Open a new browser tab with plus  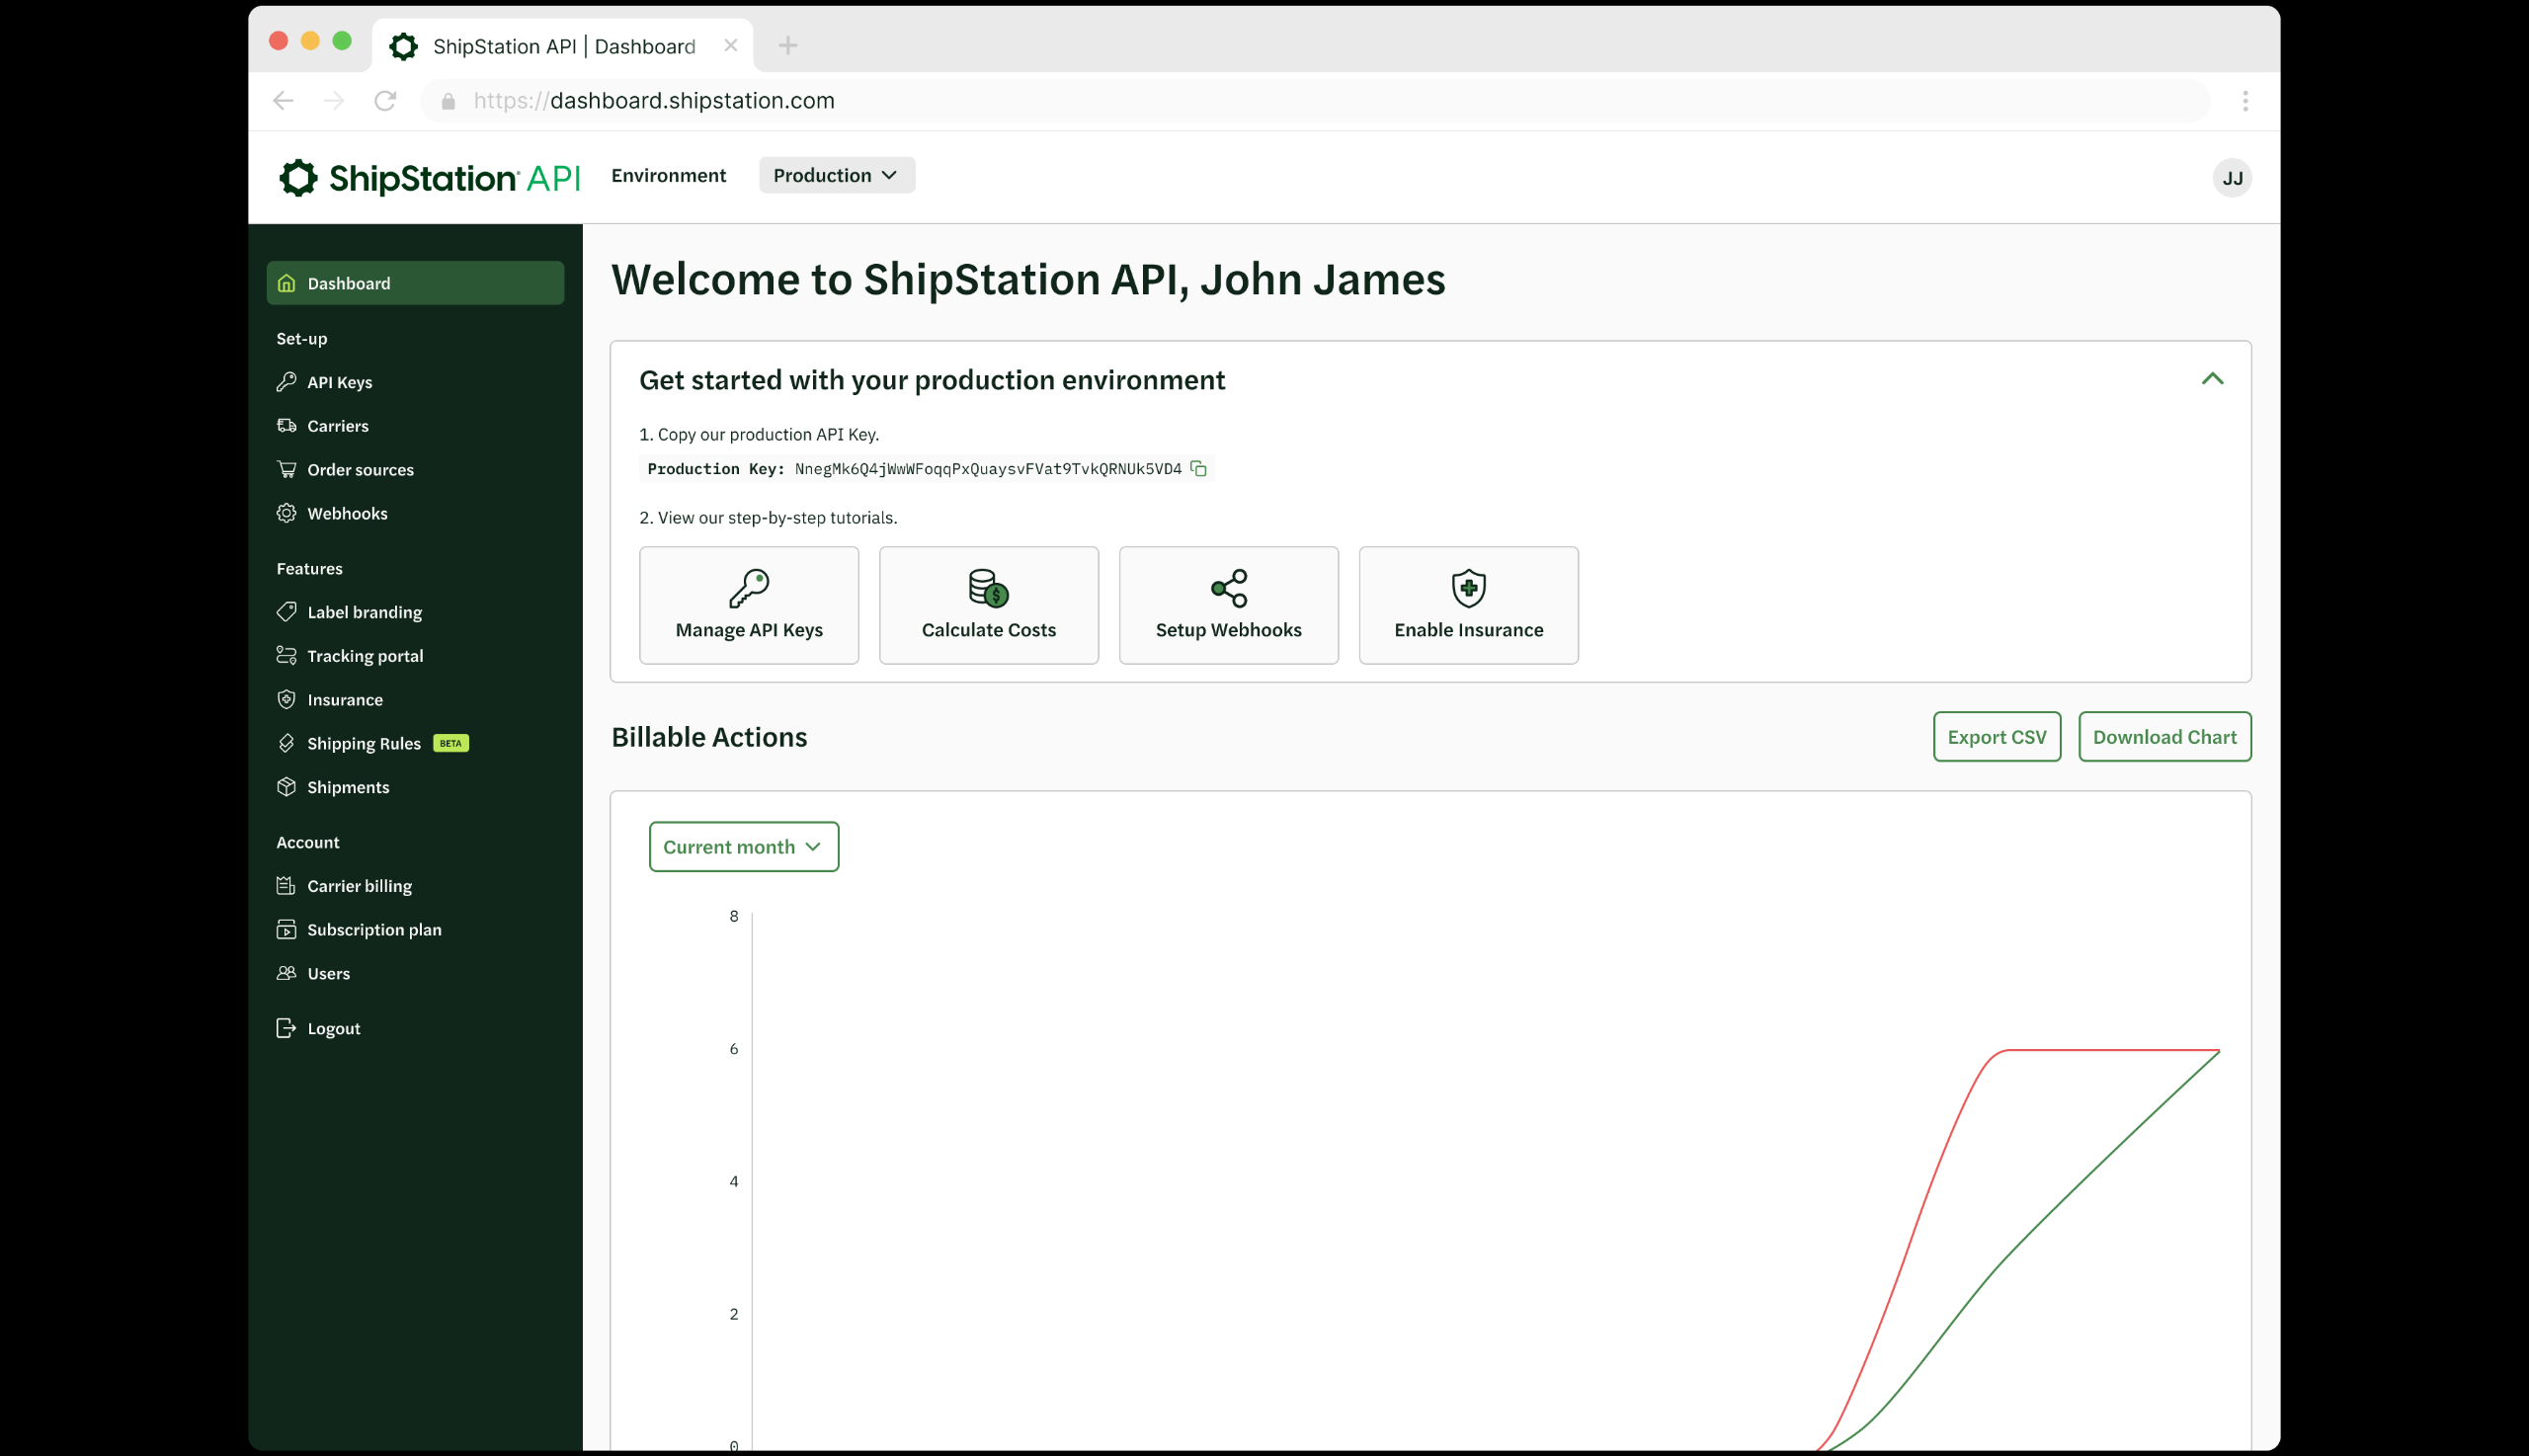788,46
